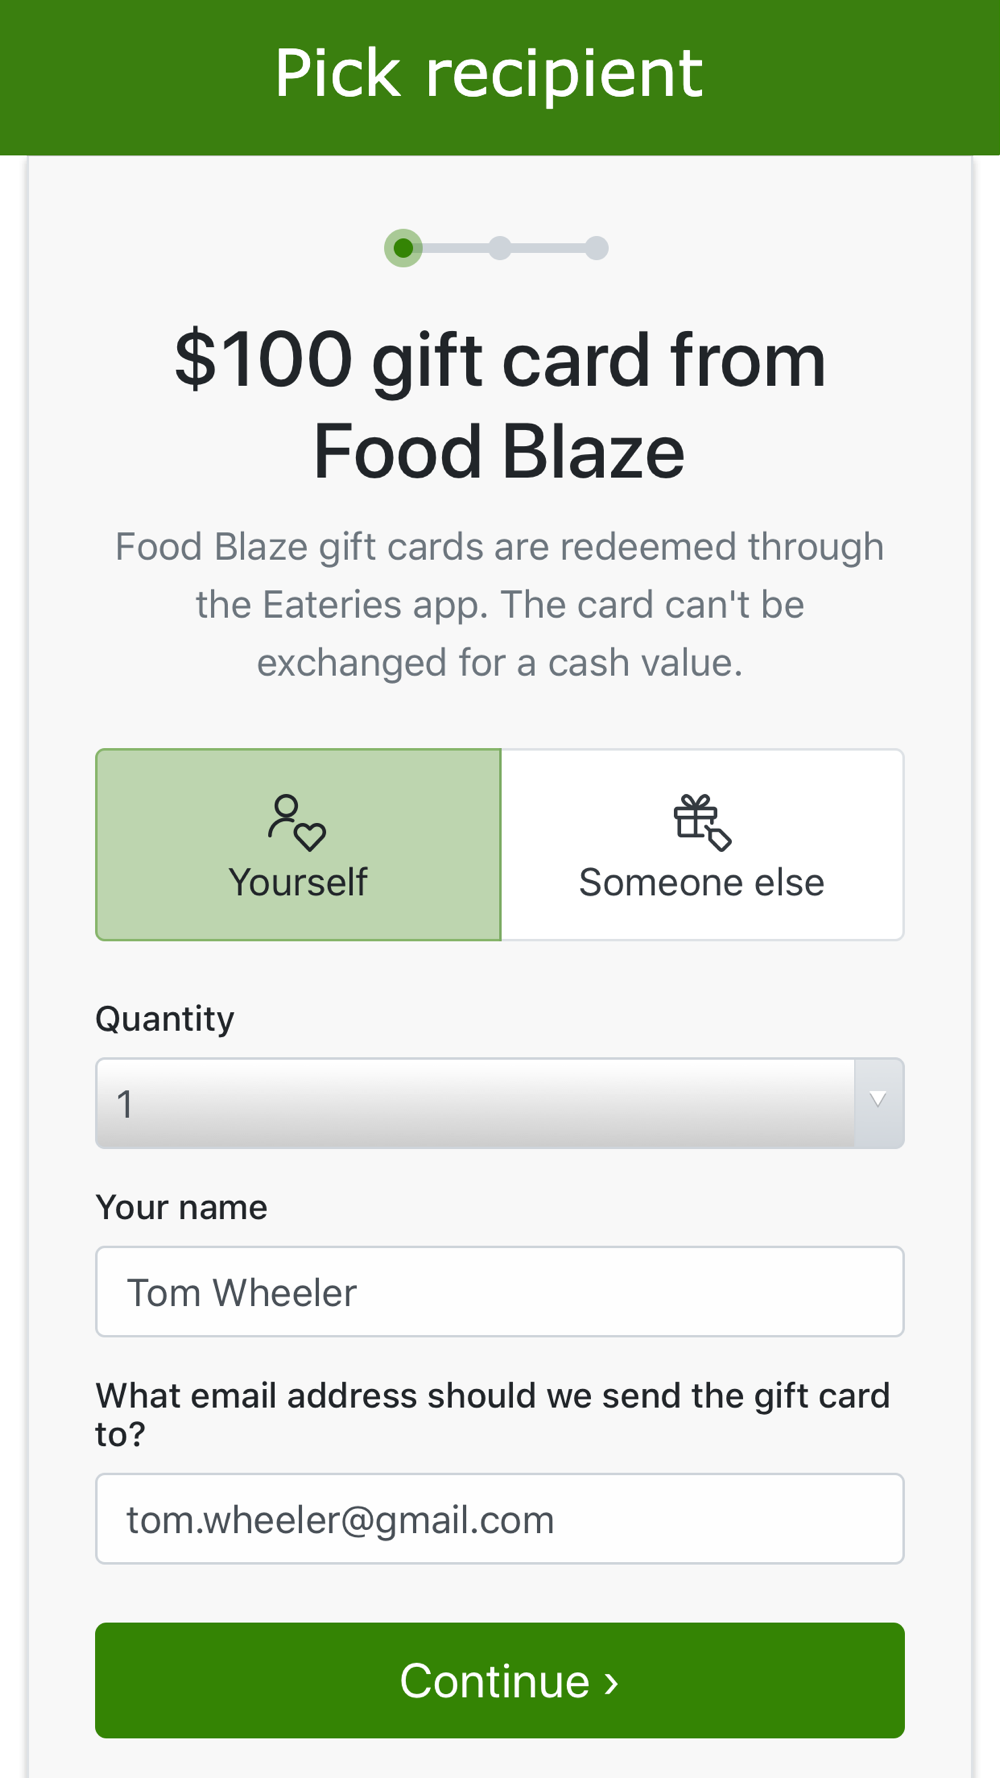Image resolution: width=1000 pixels, height=1778 pixels.
Task: Click the Eateries app redemption description text
Action: point(500,604)
